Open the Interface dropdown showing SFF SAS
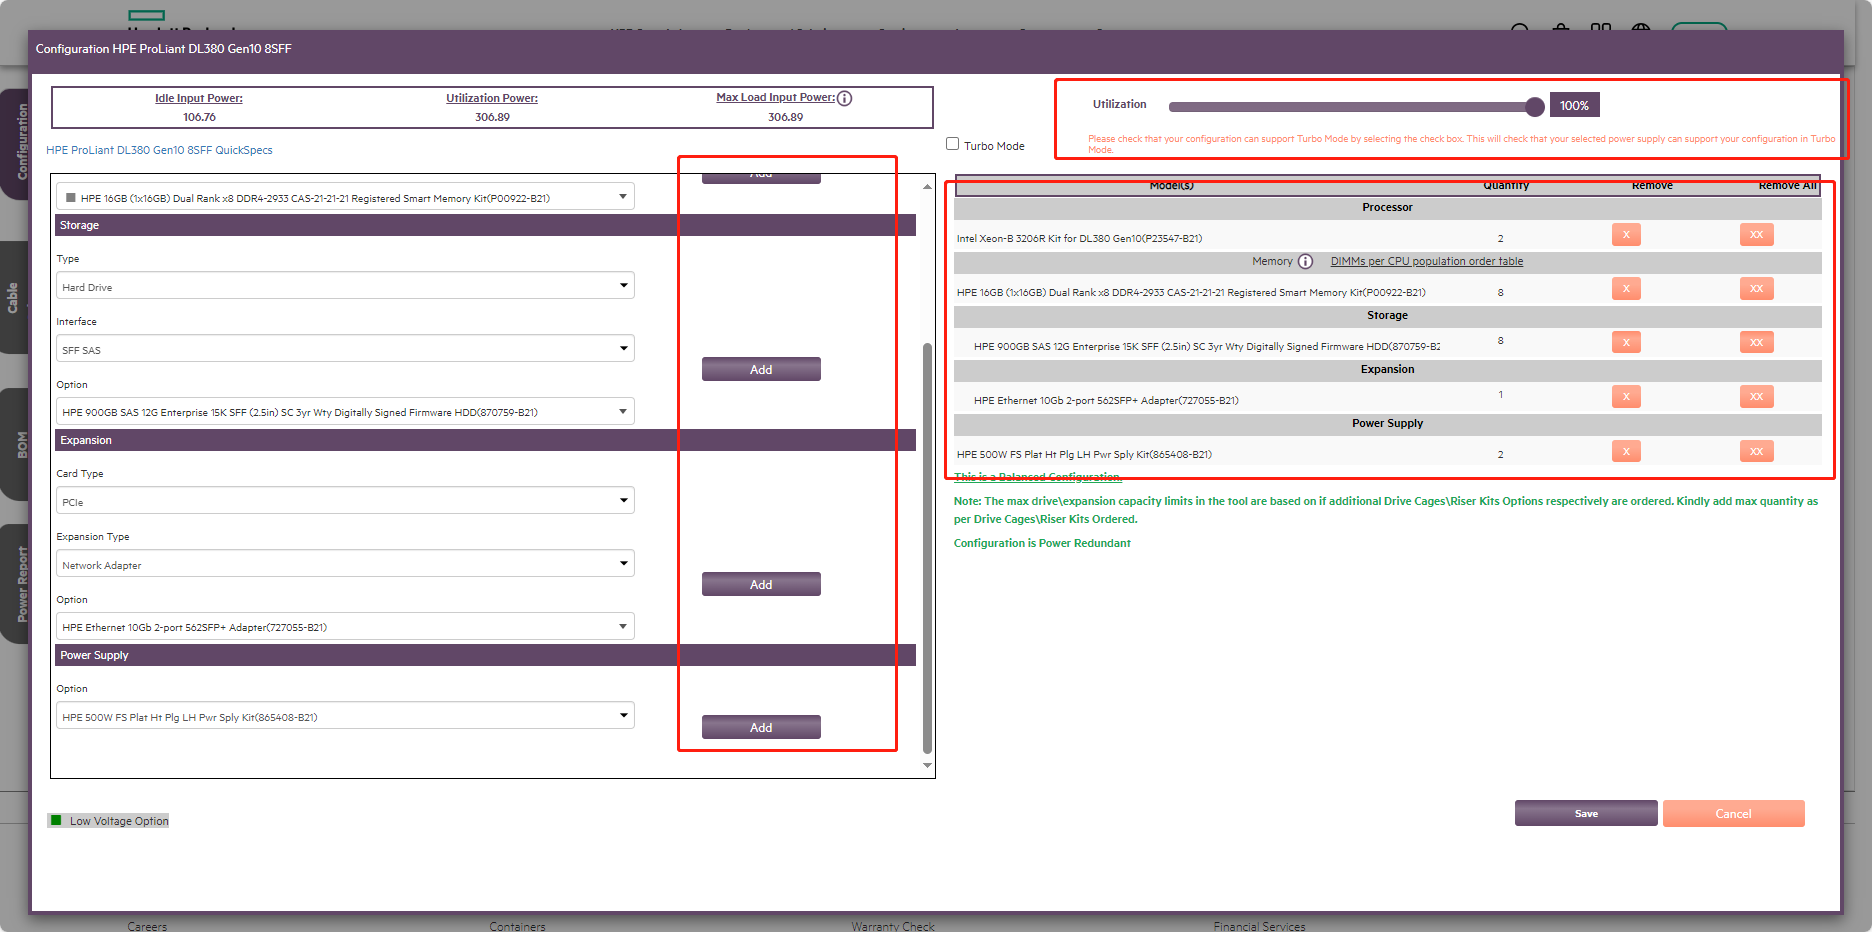Viewport: 1872px width, 932px height. [345, 349]
